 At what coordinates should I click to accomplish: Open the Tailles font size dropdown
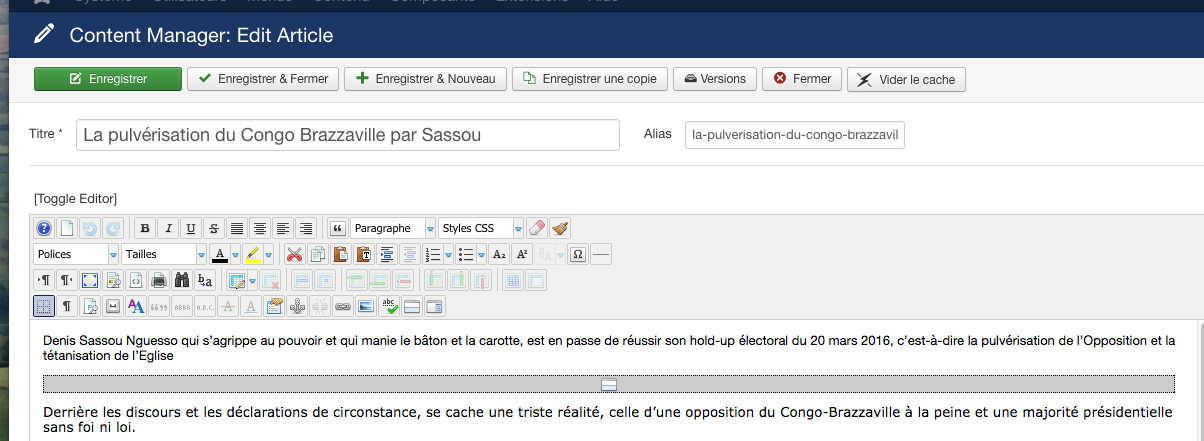(x=164, y=254)
